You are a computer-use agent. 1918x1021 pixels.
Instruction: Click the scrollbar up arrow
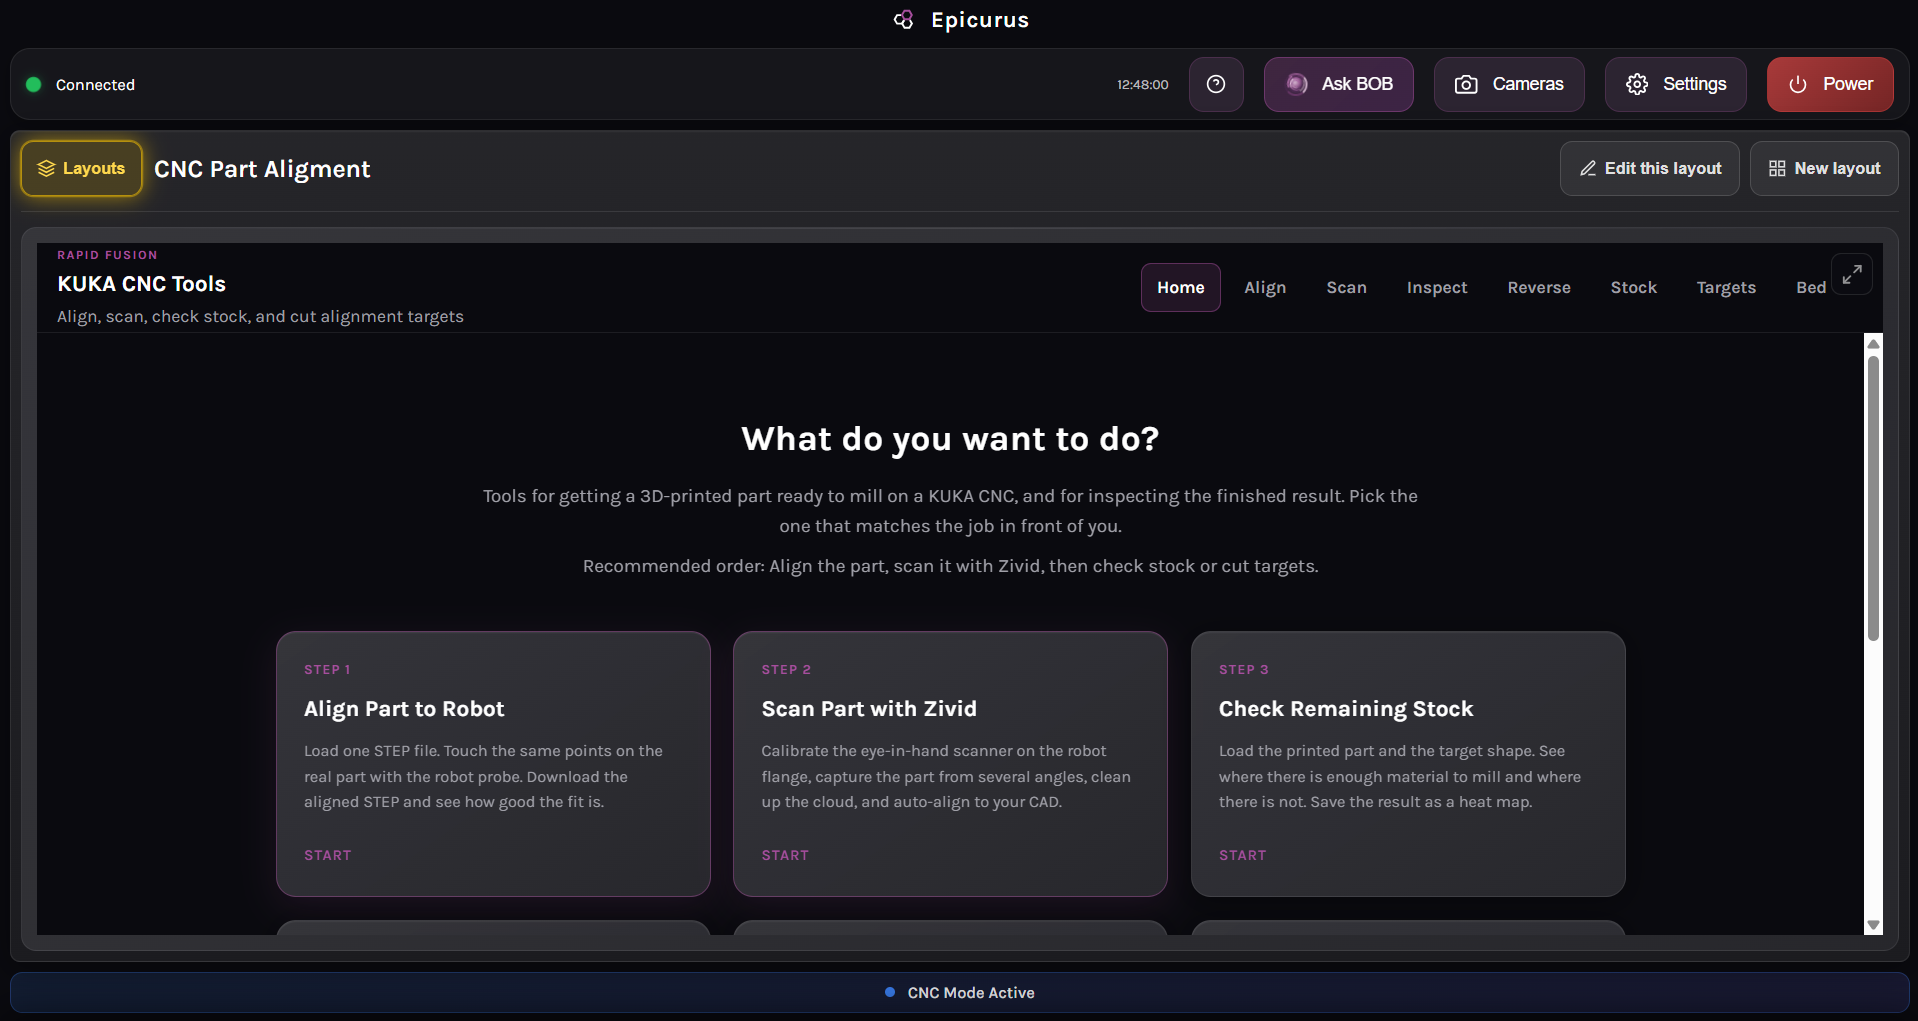pos(1874,343)
